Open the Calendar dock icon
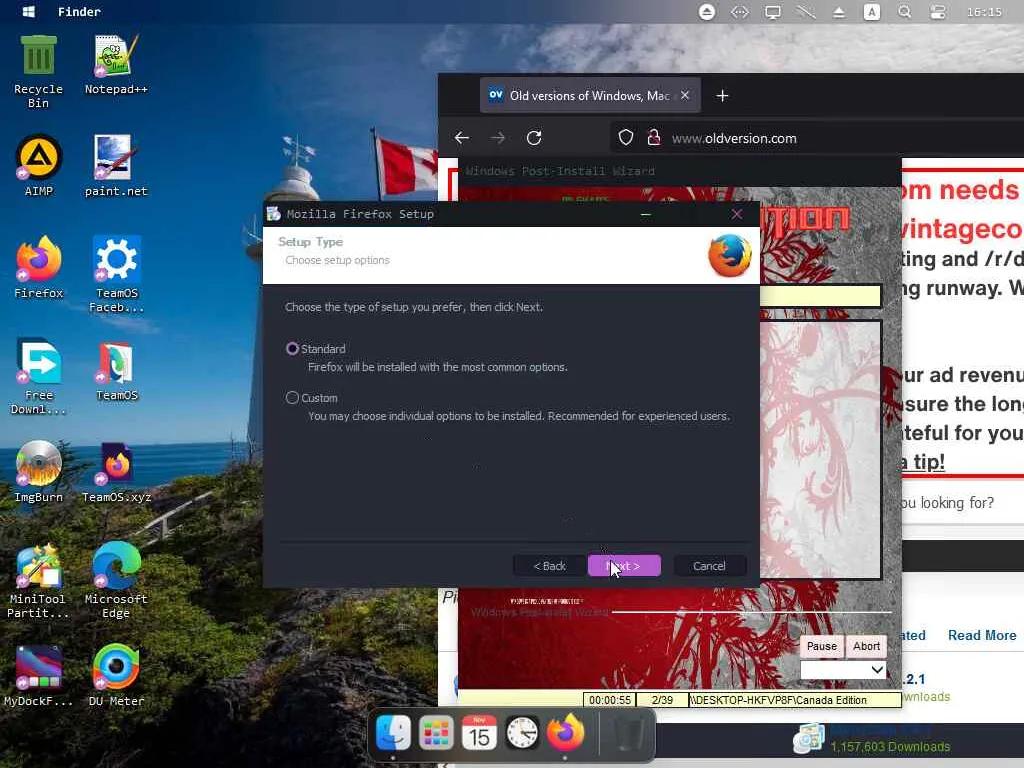1024x768 pixels. click(x=479, y=733)
